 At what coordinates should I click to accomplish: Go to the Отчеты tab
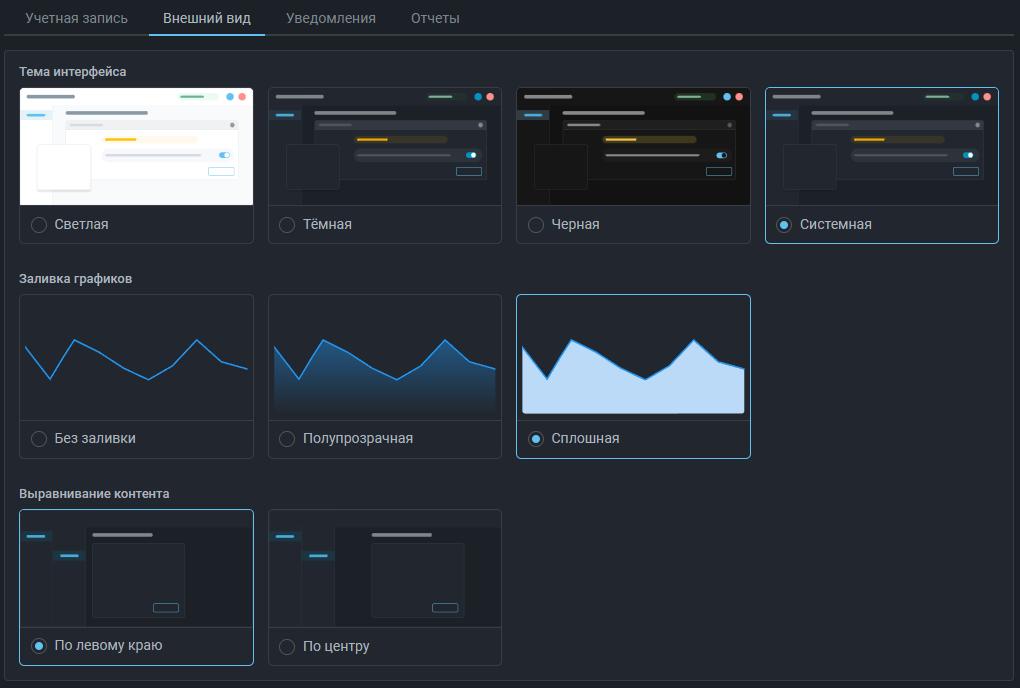point(435,18)
